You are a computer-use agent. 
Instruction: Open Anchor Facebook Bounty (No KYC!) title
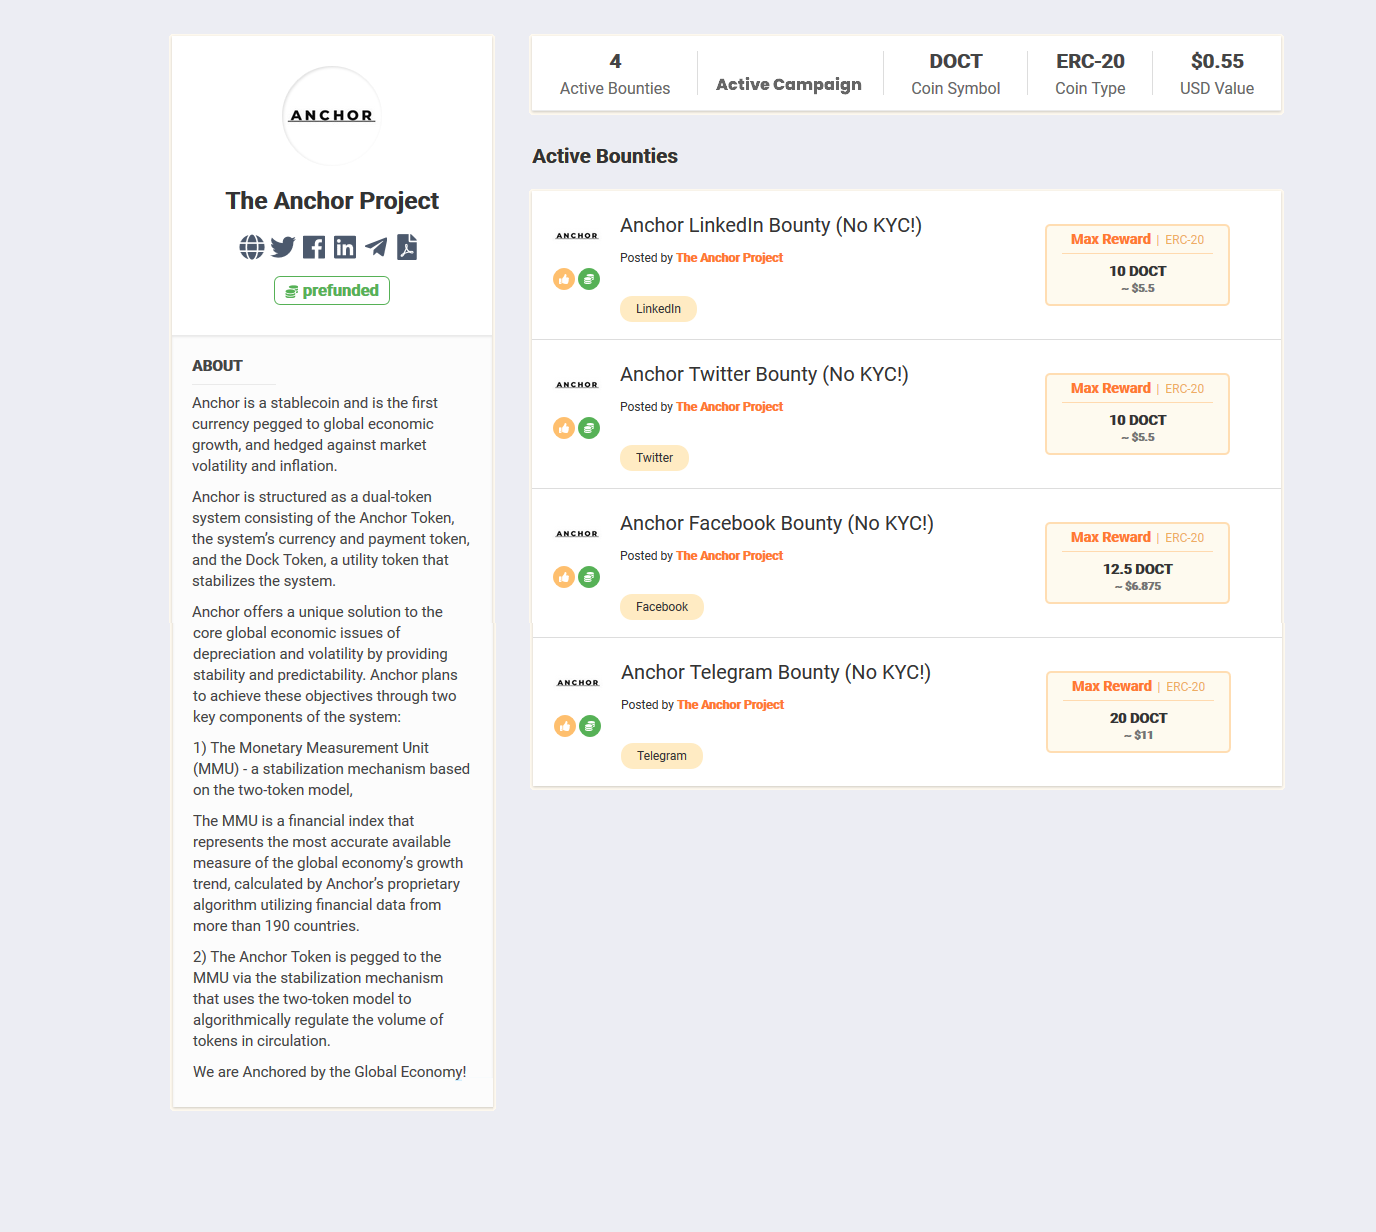coord(777,523)
